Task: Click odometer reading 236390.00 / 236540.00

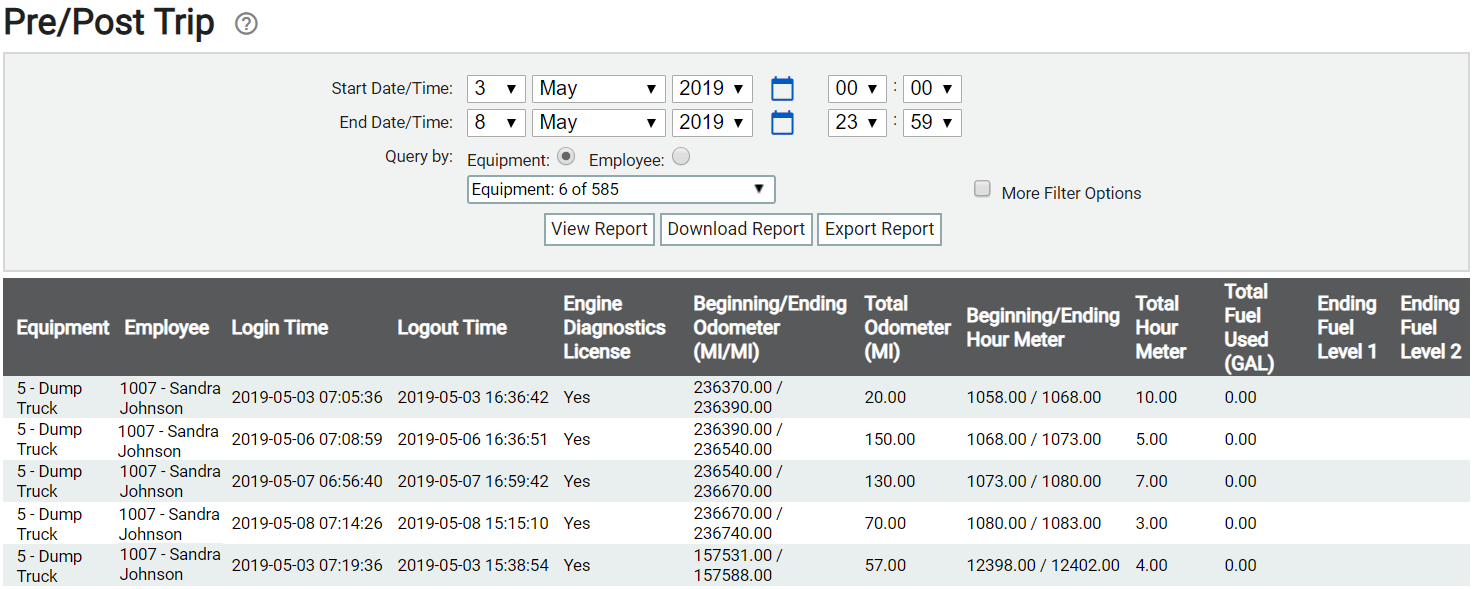Action: [x=738, y=440]
